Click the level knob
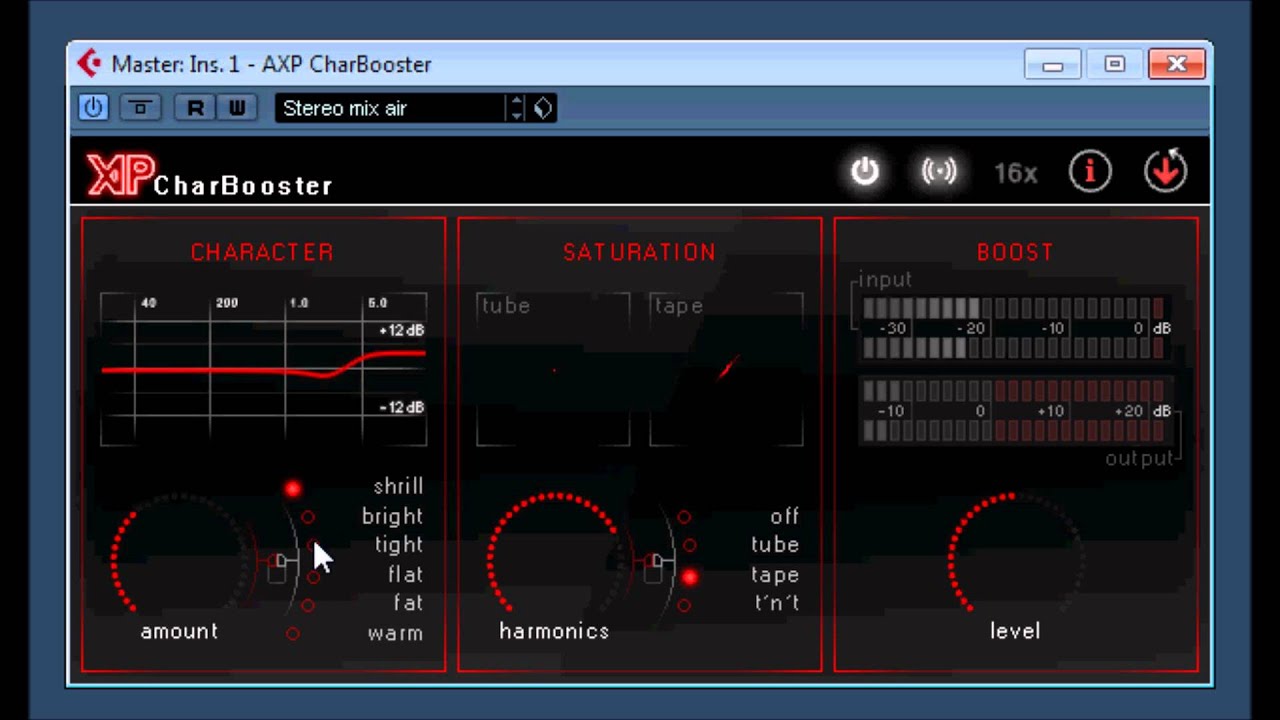 pos(1015,555)
